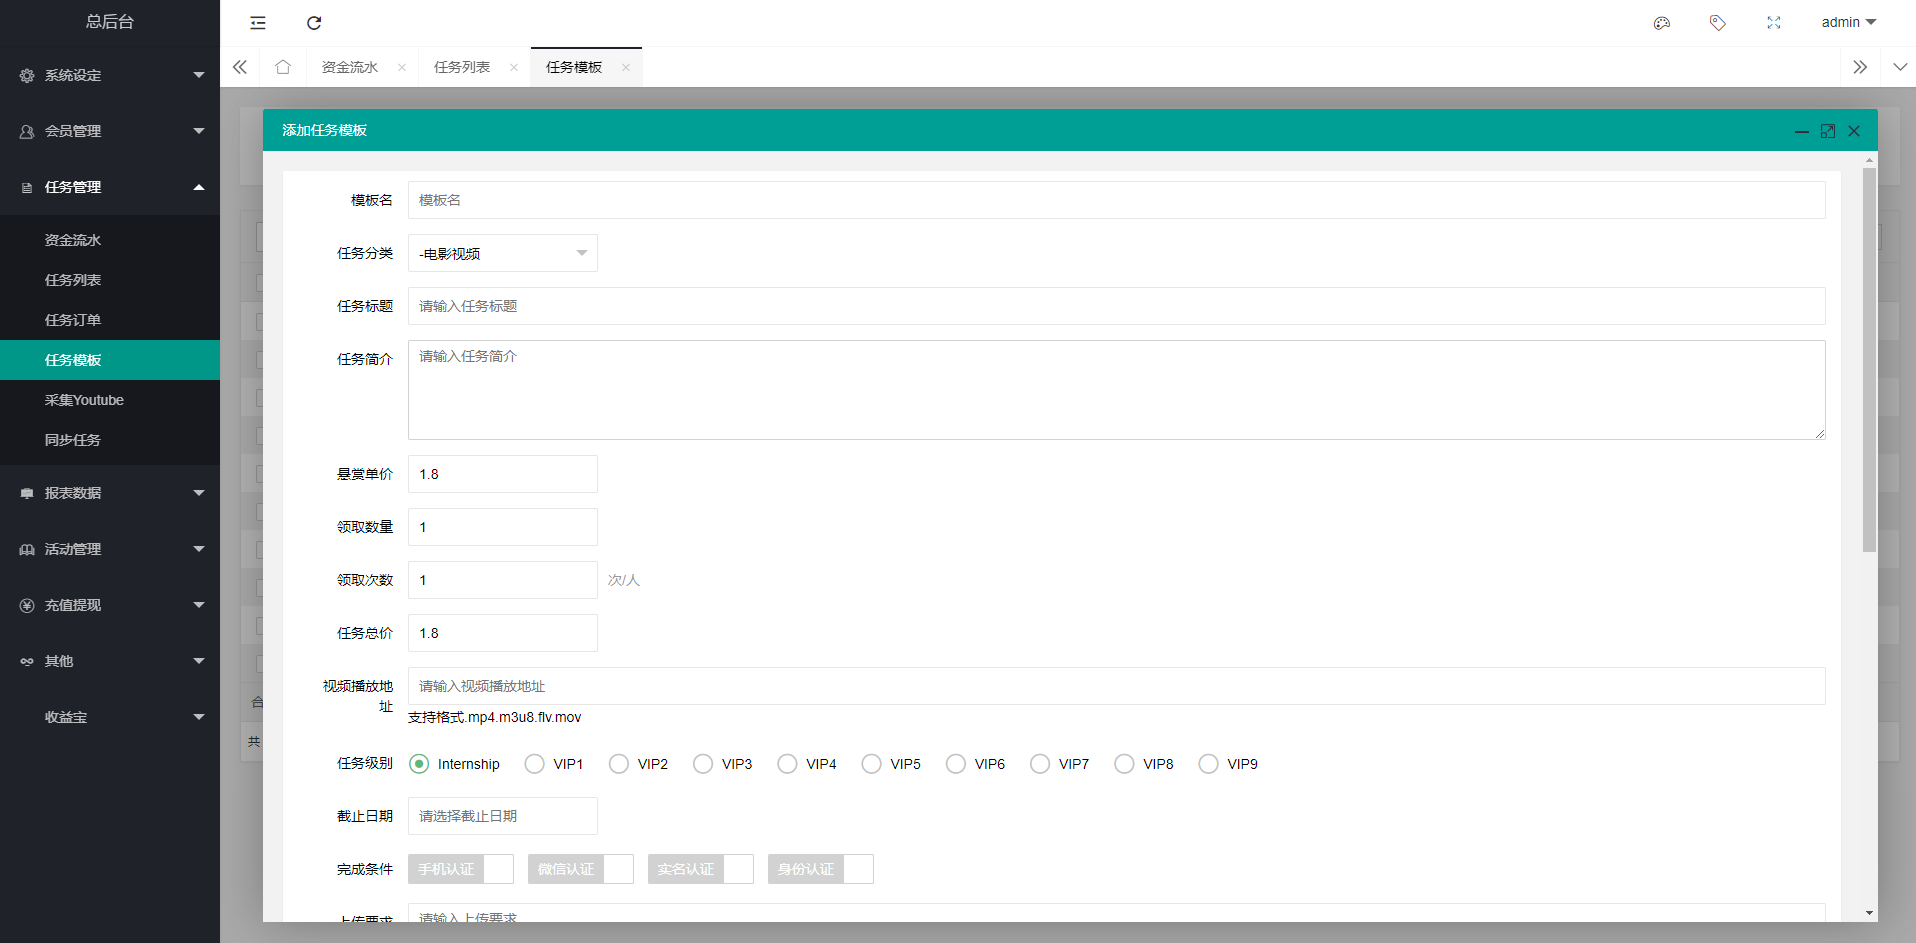Toggle fullscreen with the expand icon
This screenshot has height=943, width=1916.
pos(1774,23)
